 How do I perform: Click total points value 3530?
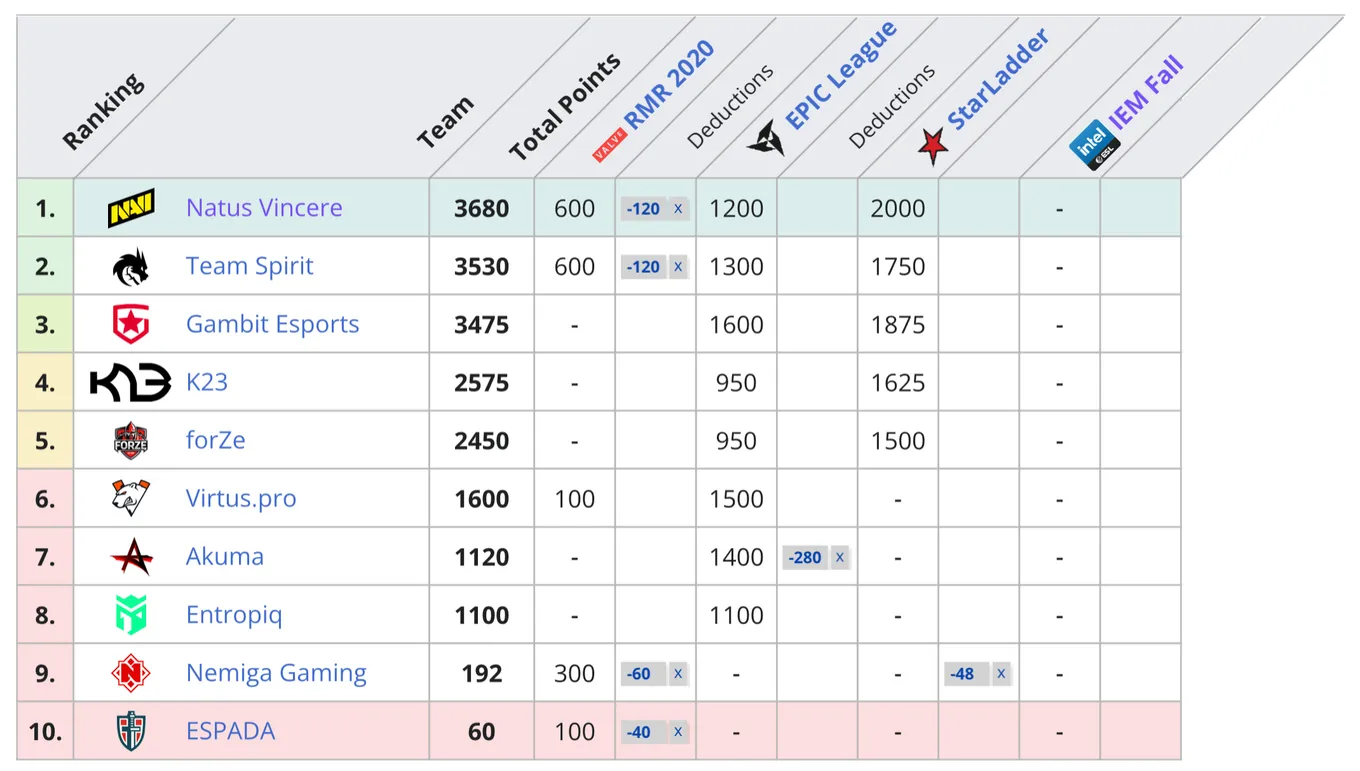pyautogui.click(x=482, y=266)
